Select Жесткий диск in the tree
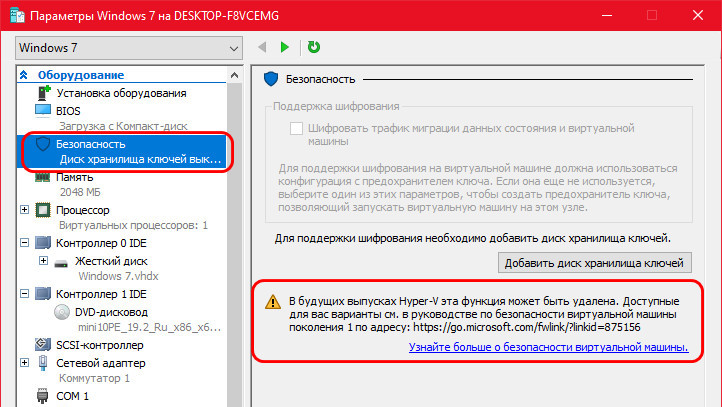 tap(111, 261)
